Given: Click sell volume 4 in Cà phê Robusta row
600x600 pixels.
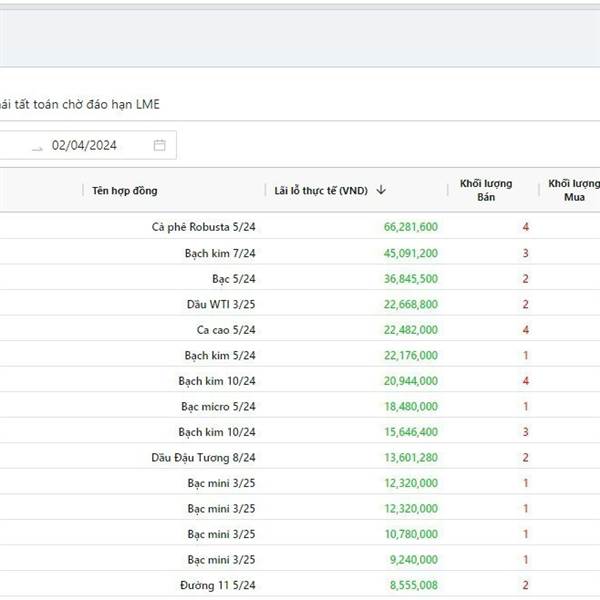Looking at the screenshot, I should pos(525,227).
